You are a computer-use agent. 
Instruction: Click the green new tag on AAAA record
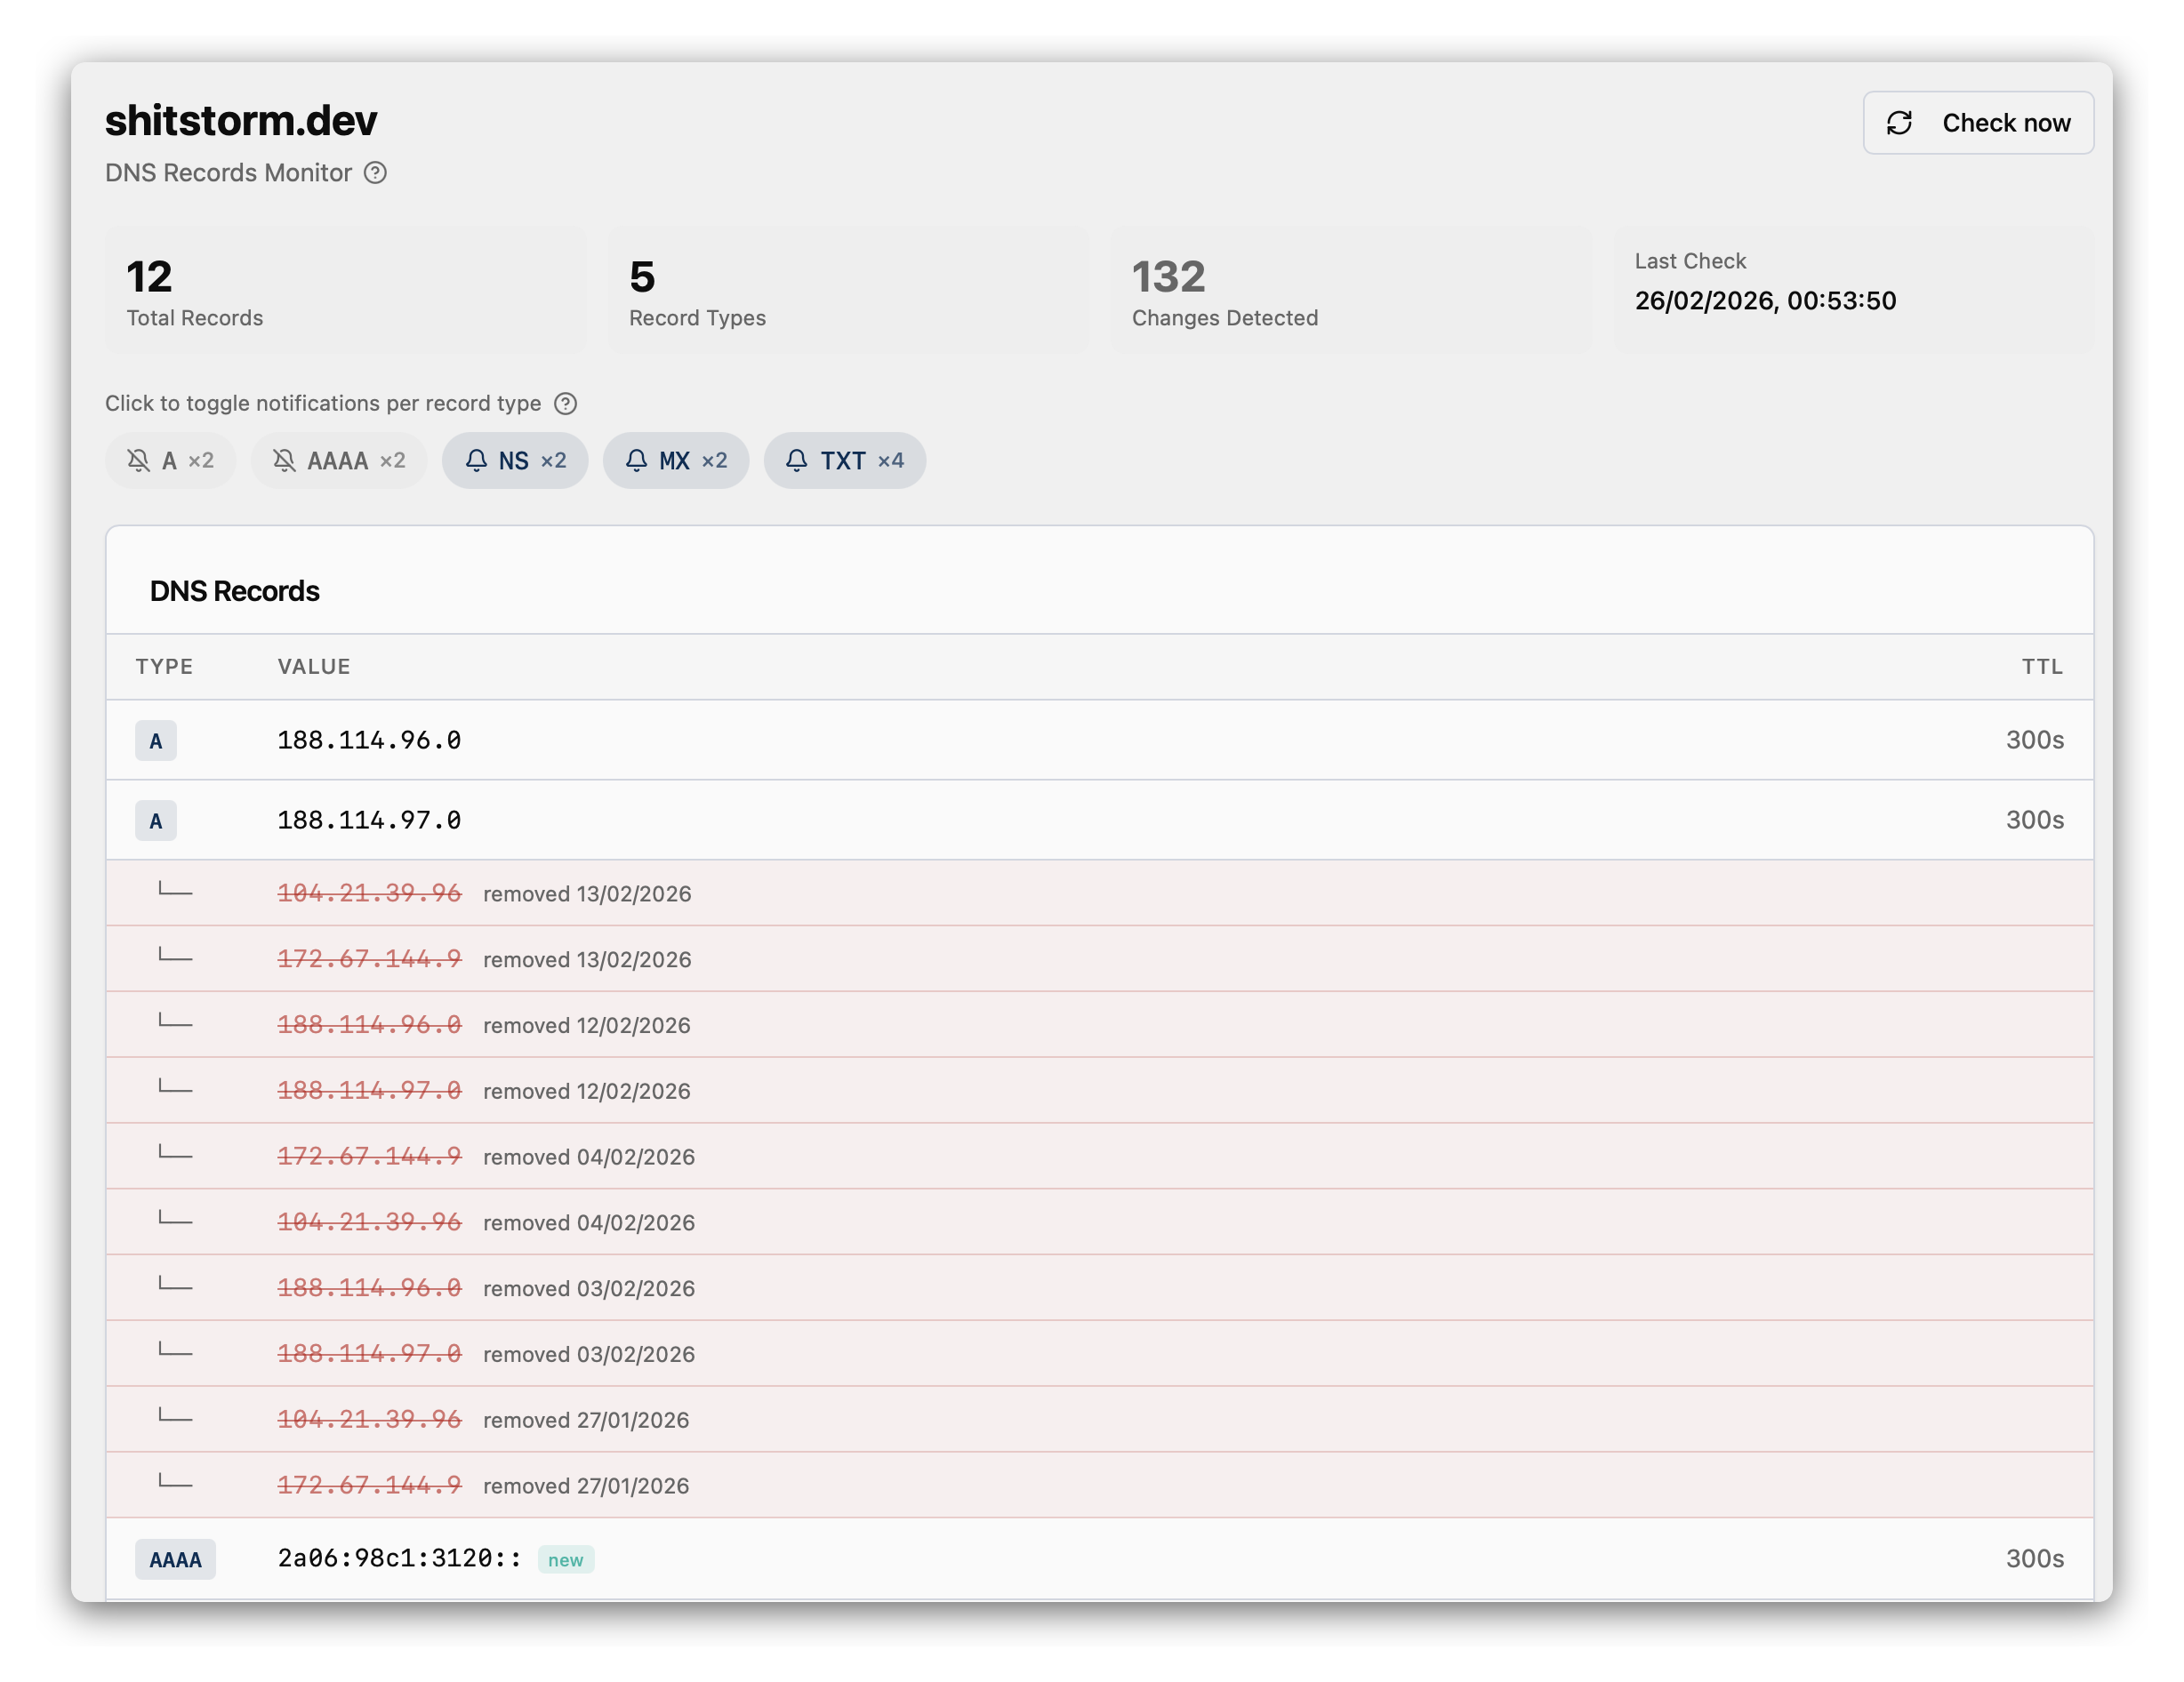pos(565,1559)
